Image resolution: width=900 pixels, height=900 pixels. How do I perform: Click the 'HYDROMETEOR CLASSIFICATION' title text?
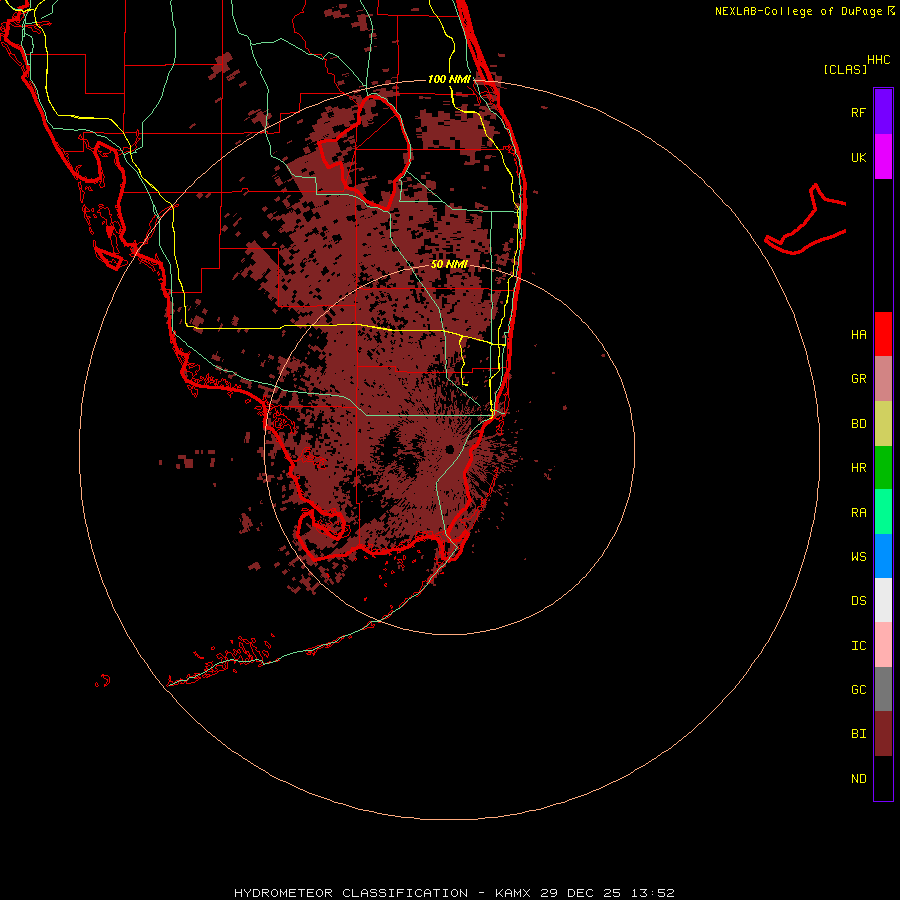(351, 893)
